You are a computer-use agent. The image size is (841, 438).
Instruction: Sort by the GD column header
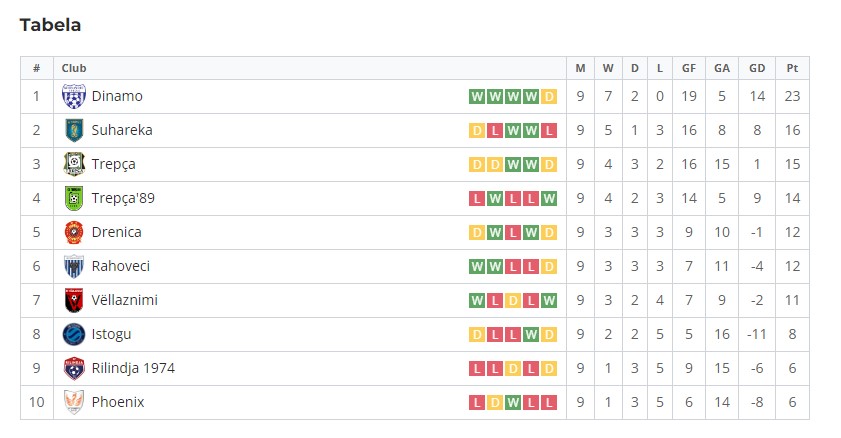[x=757, y=68]
